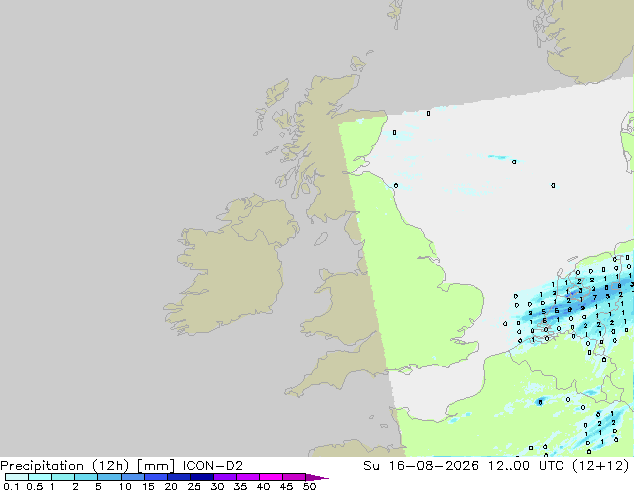
Task: Click the Precipitation (12h) title text
Action: pyautogui.click(x=65, y=466)
